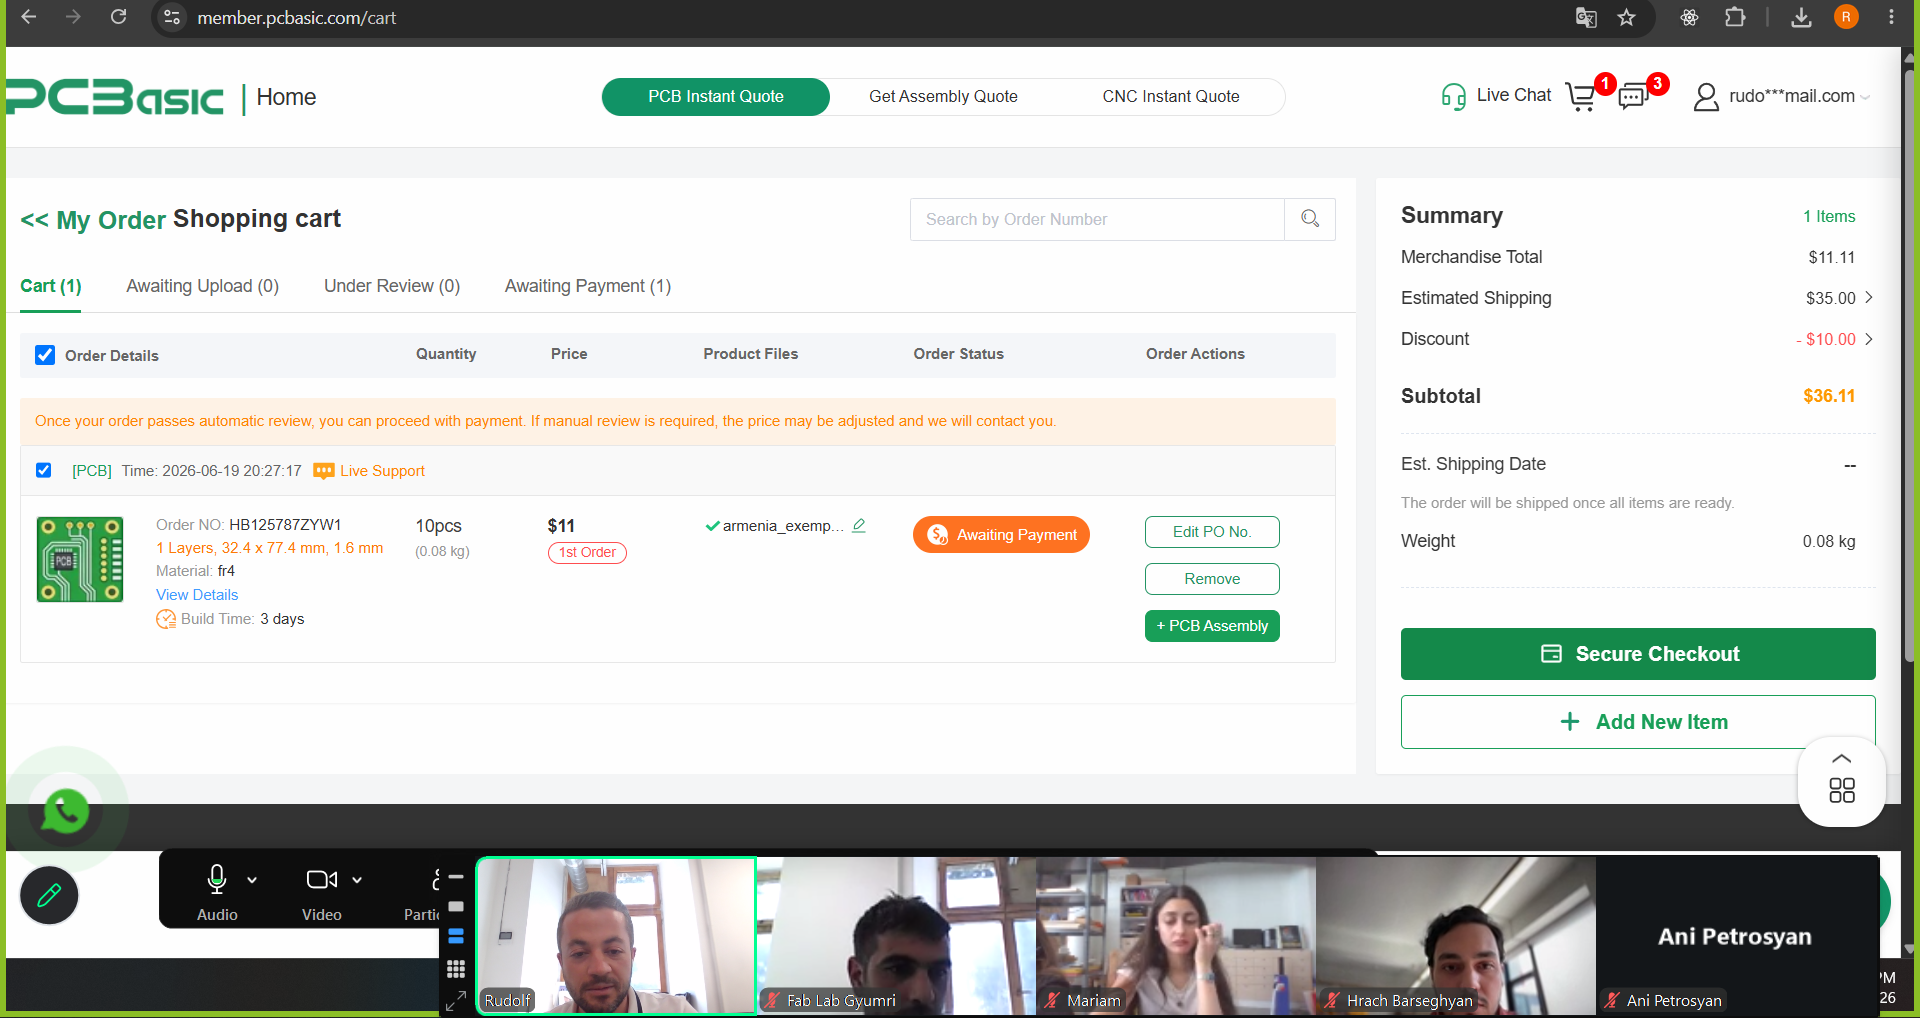The image size is (1920, 1018).
Task: Open the shopping cart icon in header
Action: tap(1581, 97)
